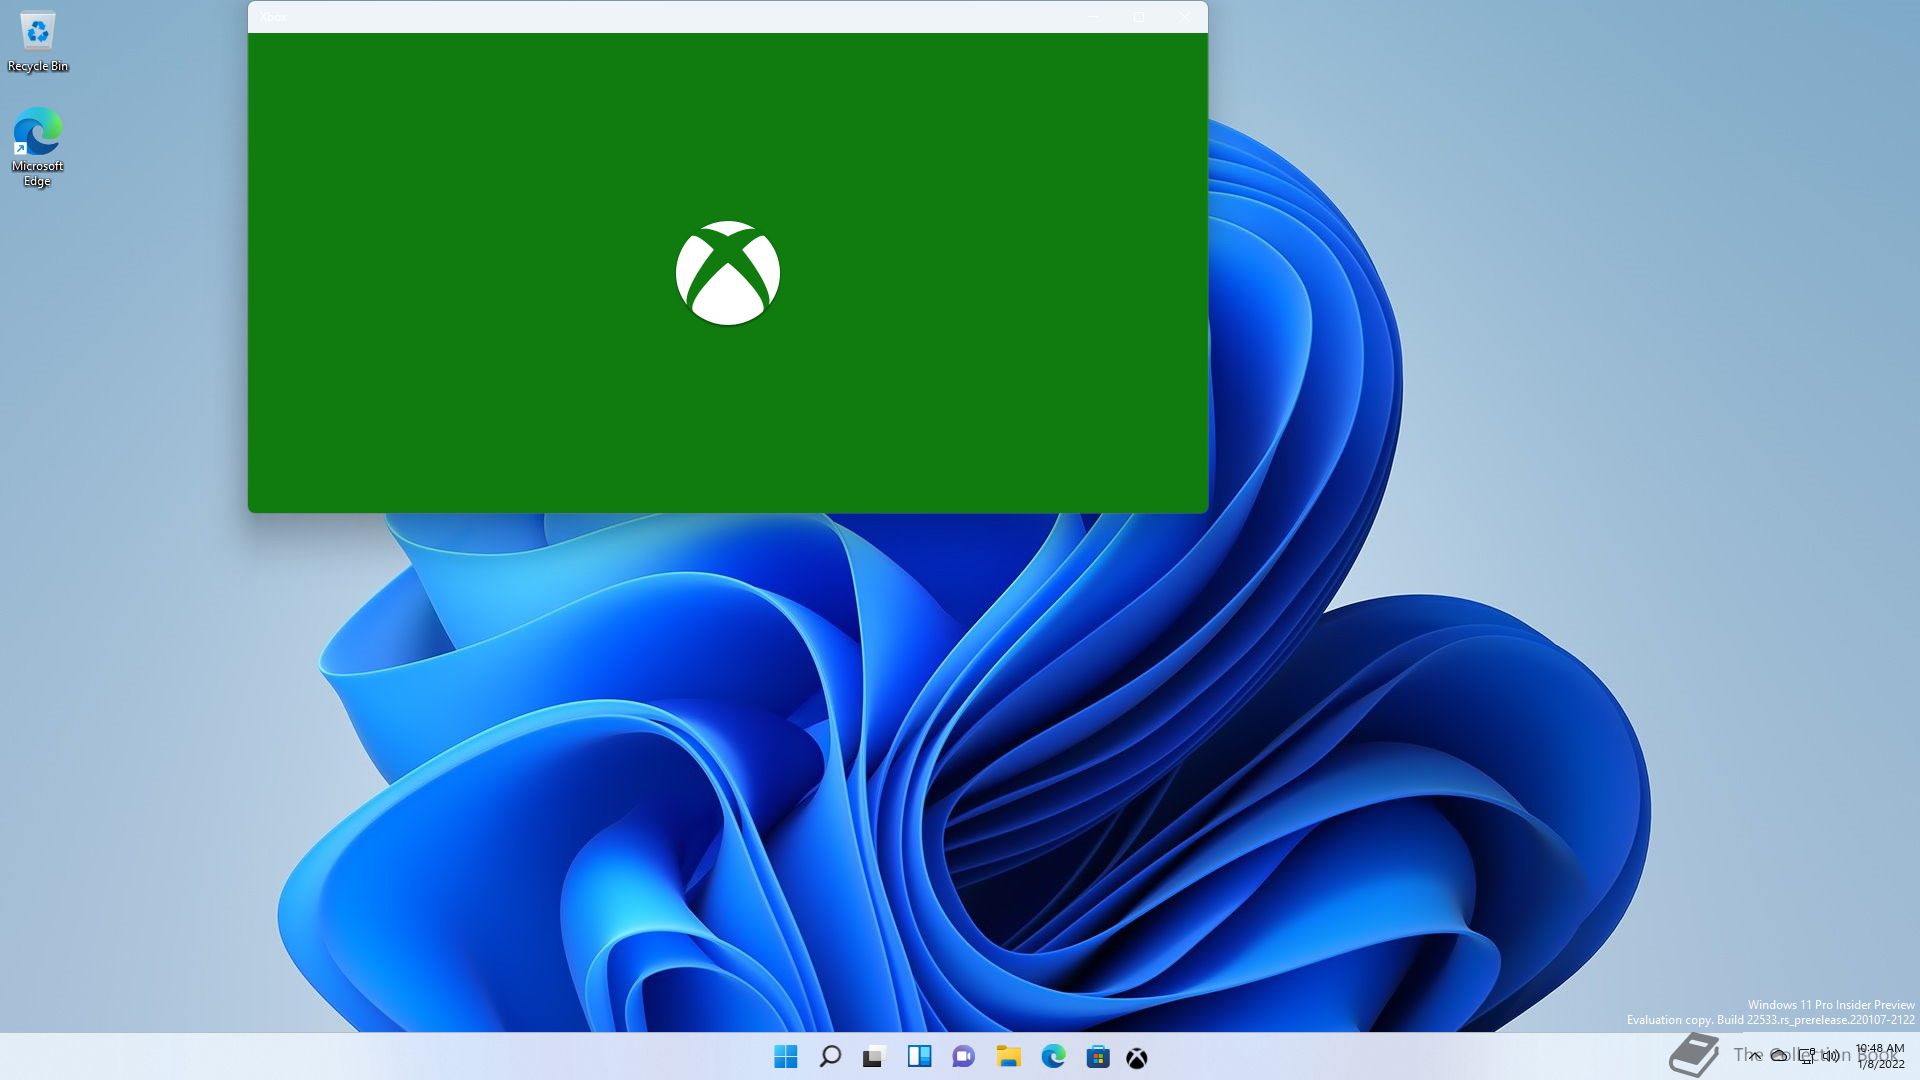Launch Teams Chat from the taskbar
This screenshot has height=1080, width=1920.
(x=963, y=1057)
